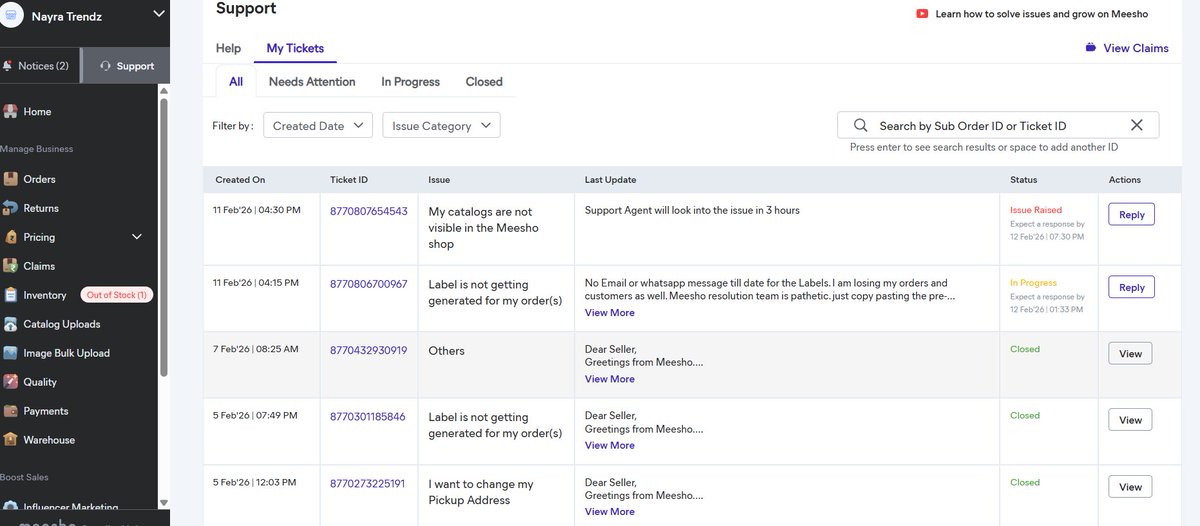Click the View Claims icon

[x=1090, y=48]
